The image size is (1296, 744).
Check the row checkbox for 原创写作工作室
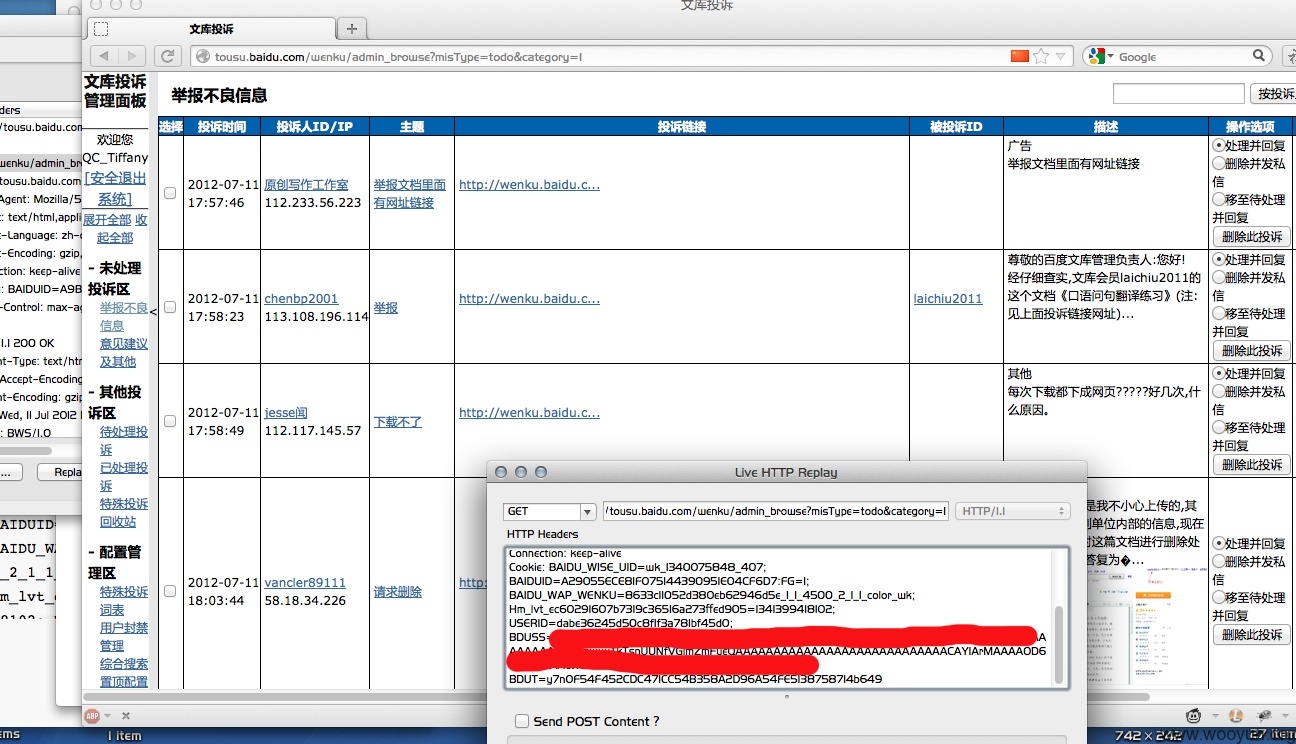(x=170, y=193)
